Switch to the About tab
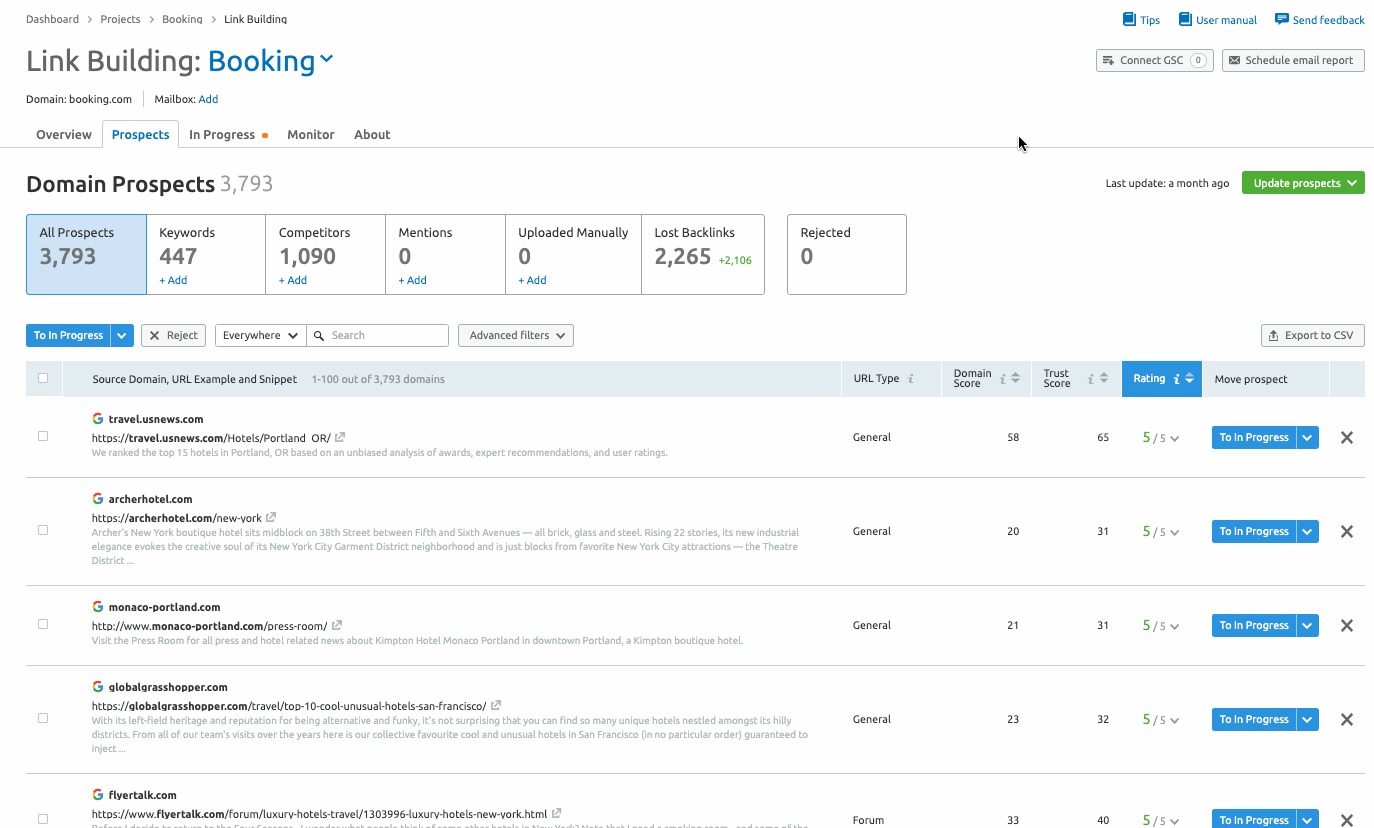 [x=372, y=134]
